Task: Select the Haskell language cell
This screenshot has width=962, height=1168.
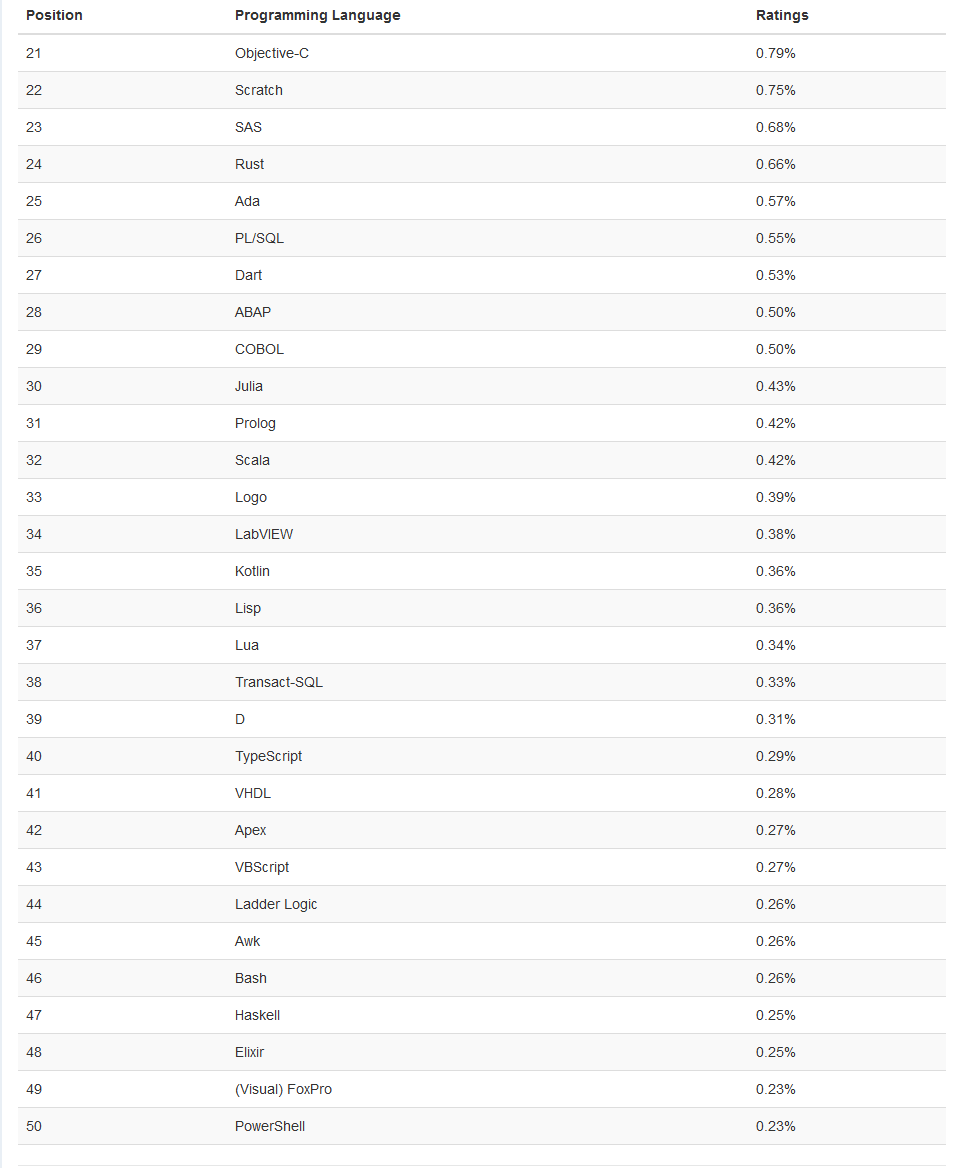Action: [257, 1015]
